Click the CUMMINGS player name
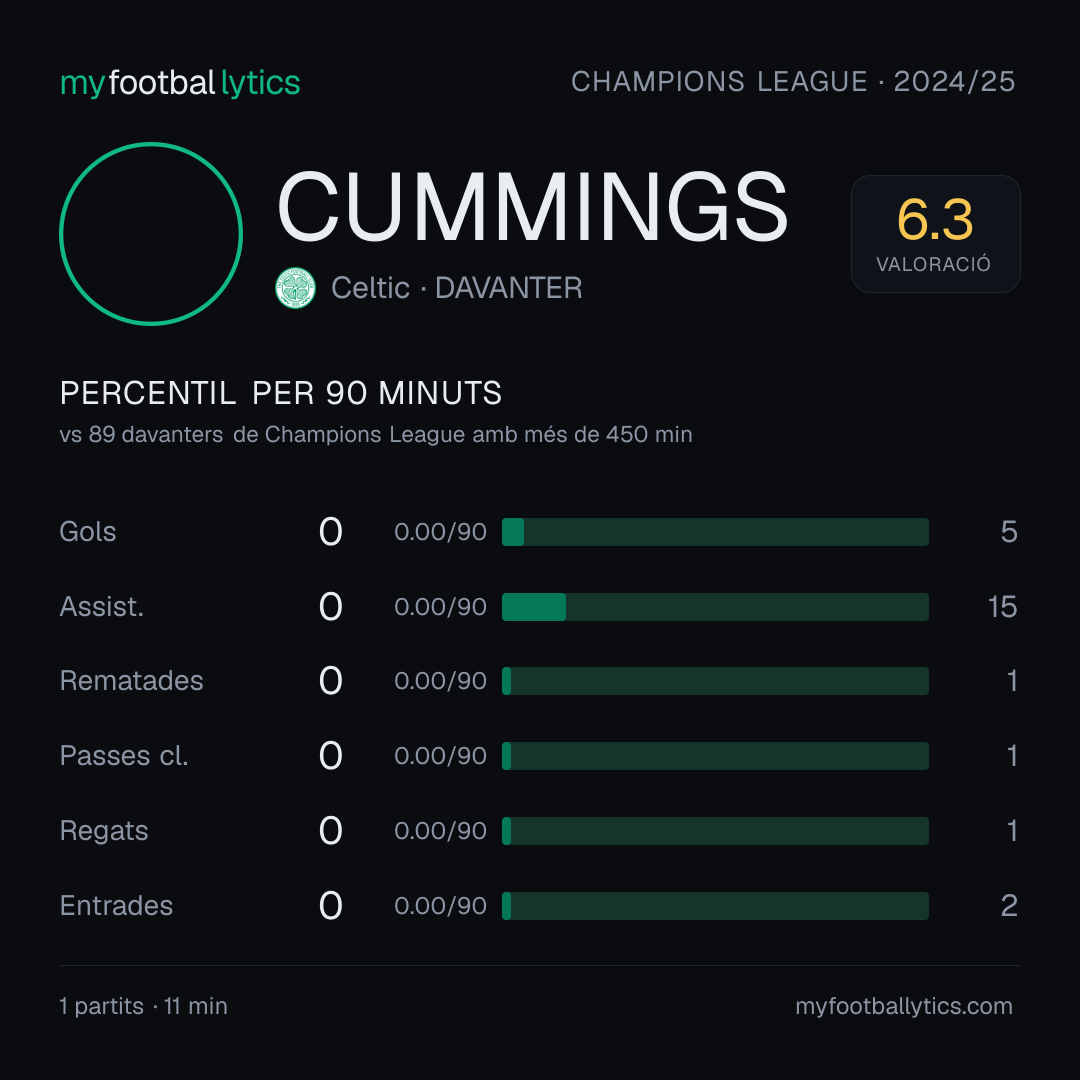 (x=532, y=207)
